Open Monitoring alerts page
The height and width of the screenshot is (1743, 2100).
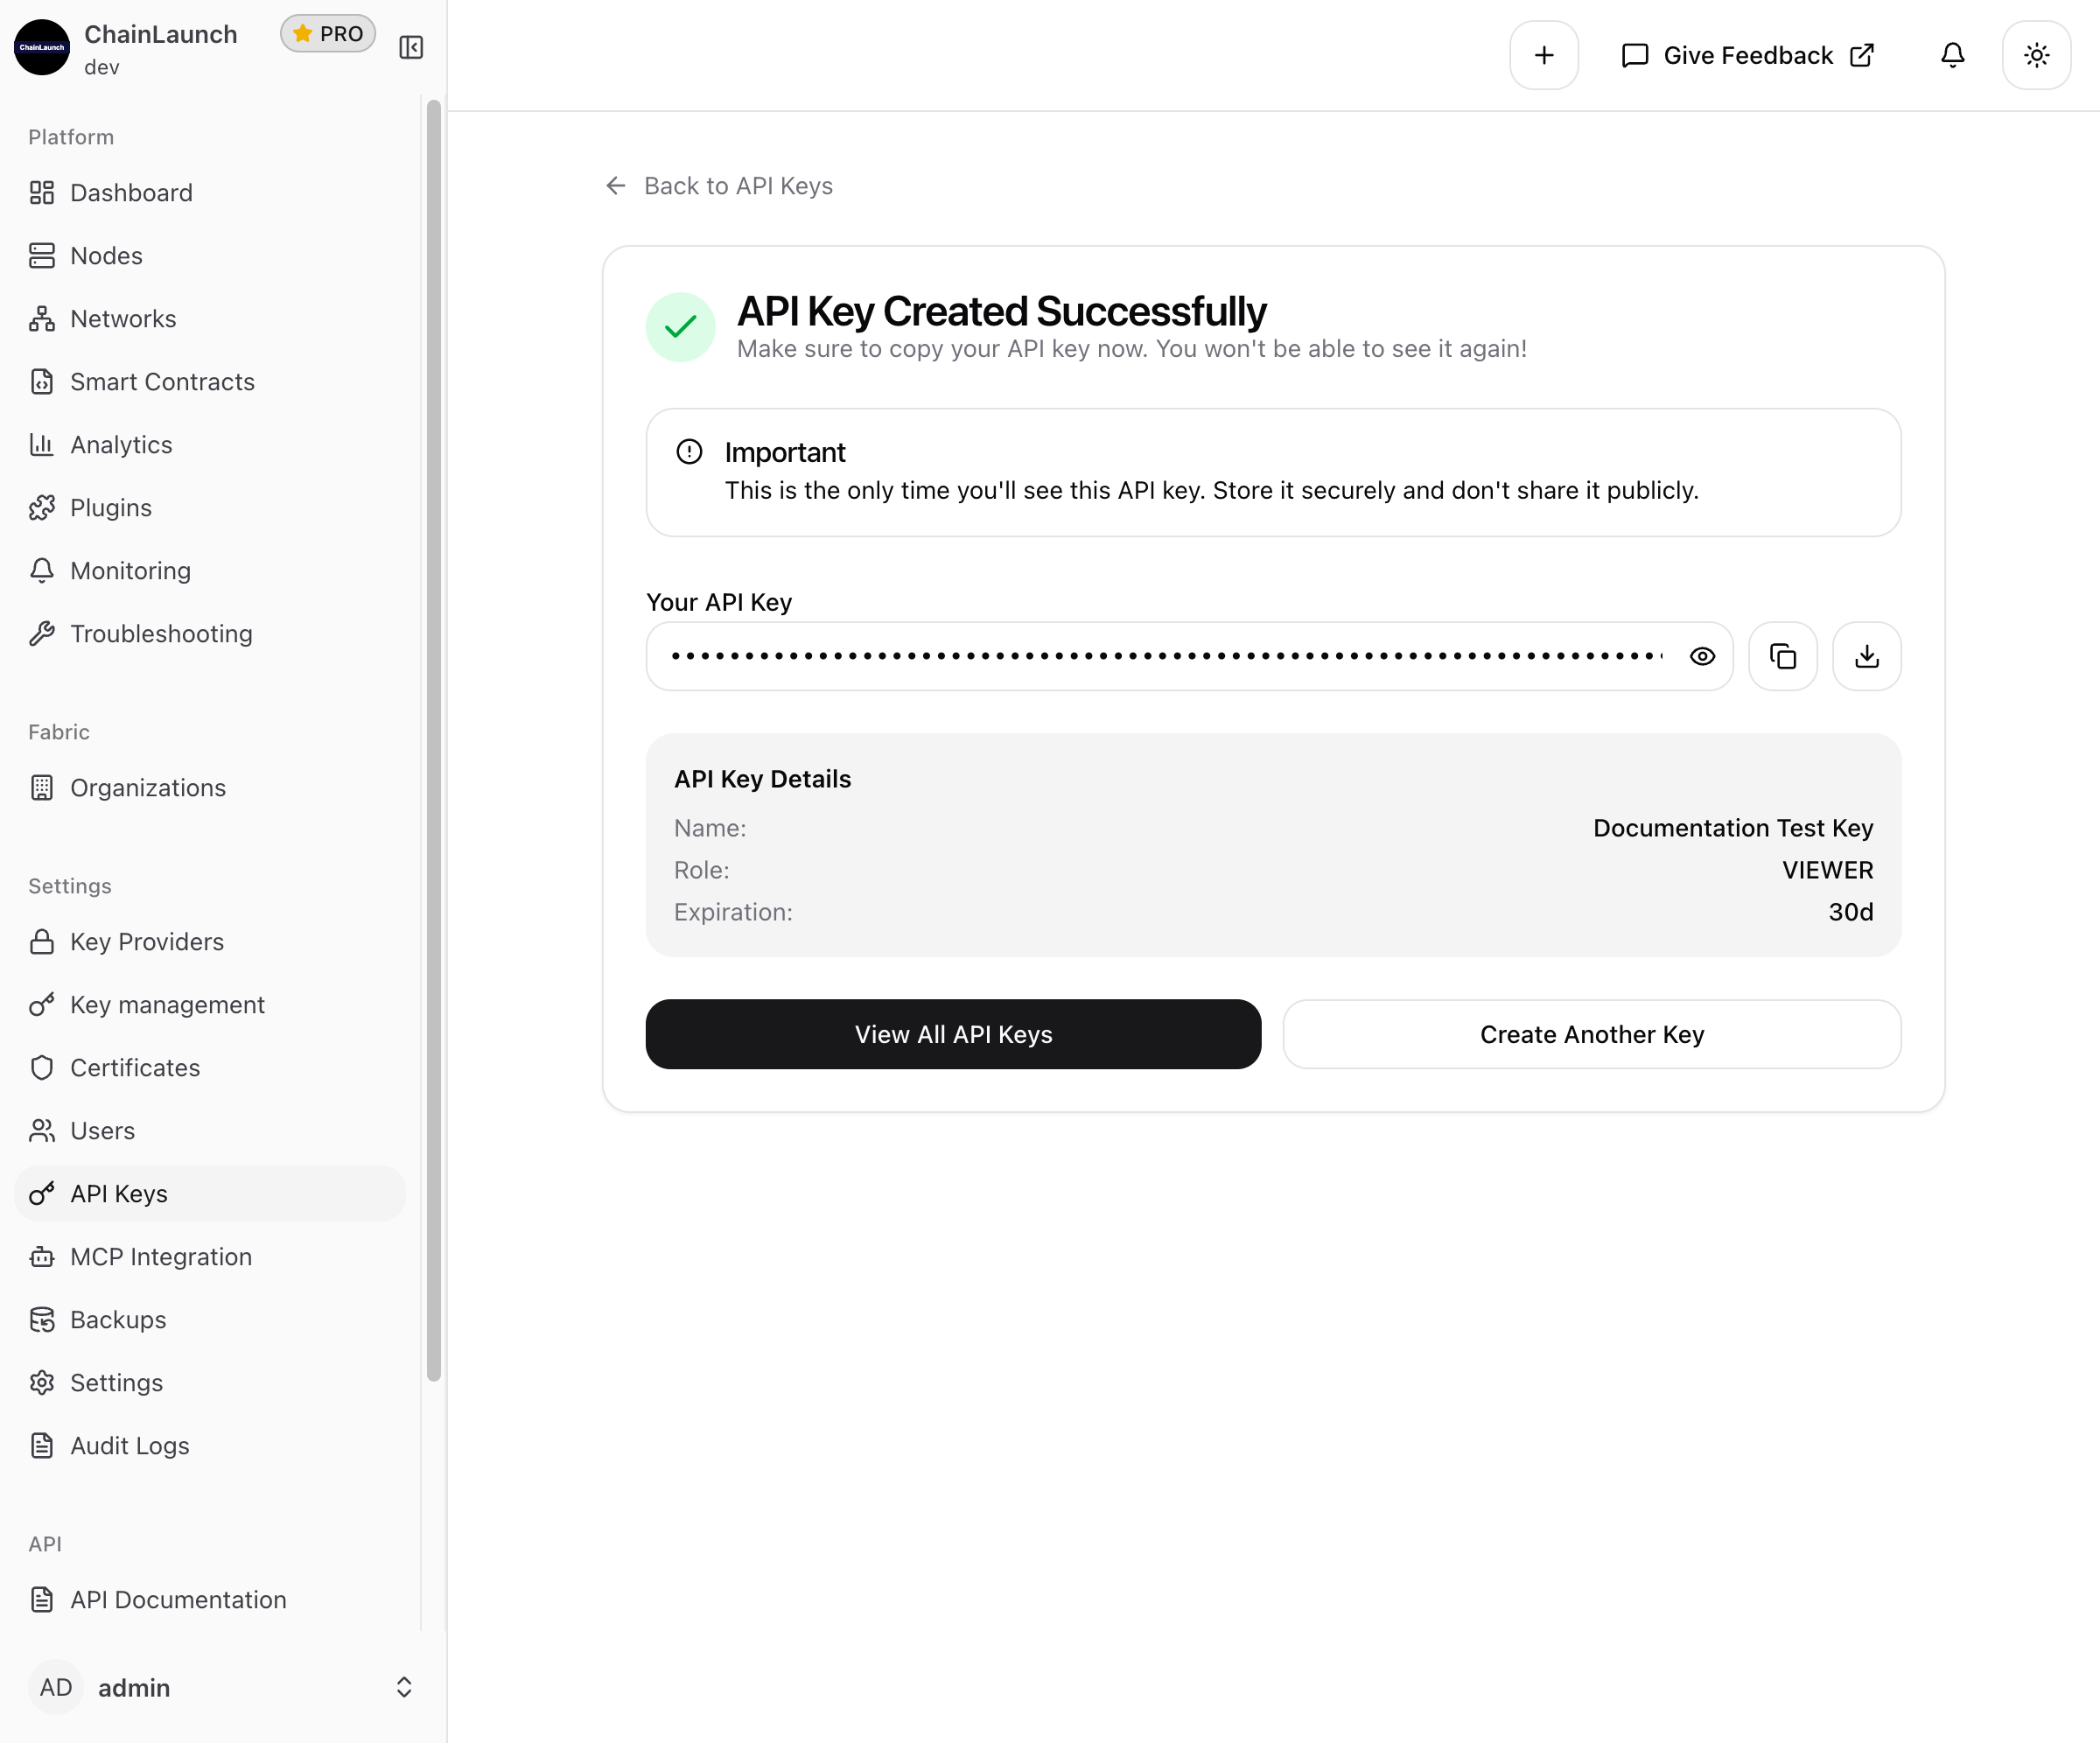click(x=130, y=570)
